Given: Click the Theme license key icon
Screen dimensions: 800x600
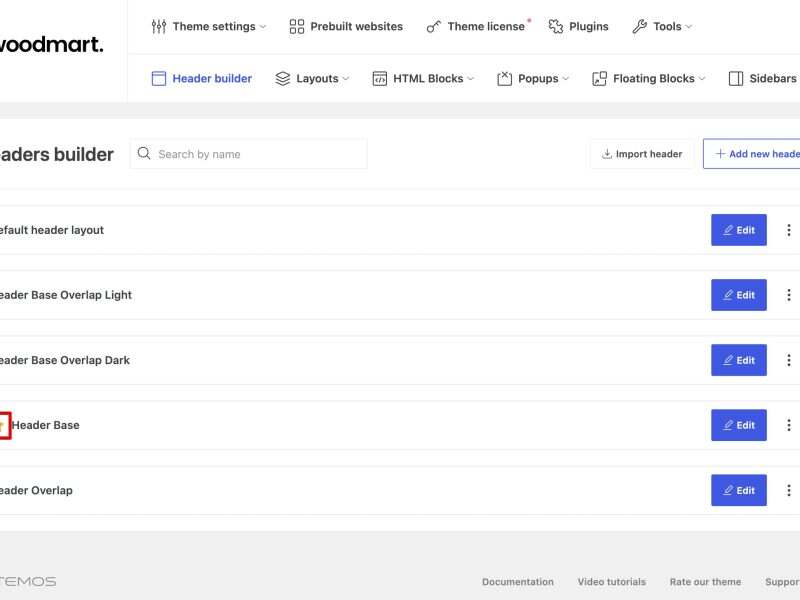Looking at the screenshot, I should pyautogui.click(x=433, y=27).
